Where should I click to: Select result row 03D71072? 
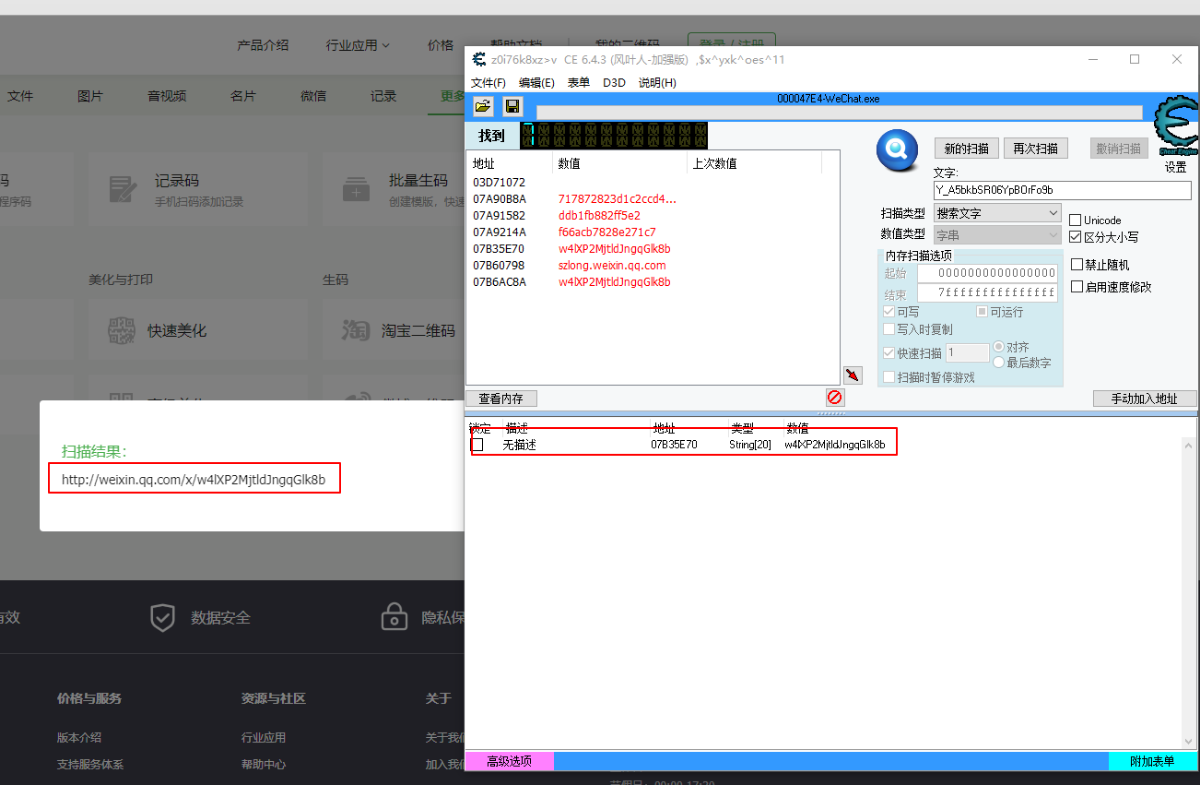652,182
